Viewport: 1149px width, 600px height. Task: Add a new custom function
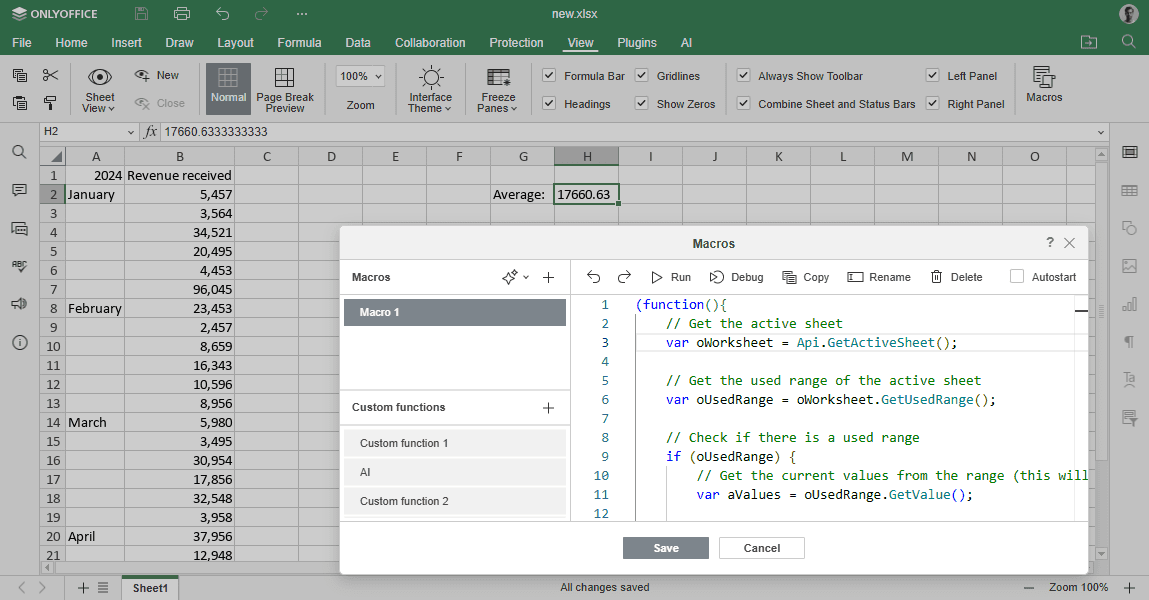(548, 408)
